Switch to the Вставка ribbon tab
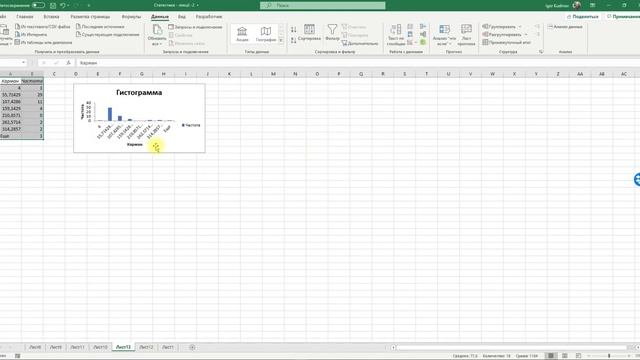Image resolution: width=640 pixels, height=360 pixels. 51,17
